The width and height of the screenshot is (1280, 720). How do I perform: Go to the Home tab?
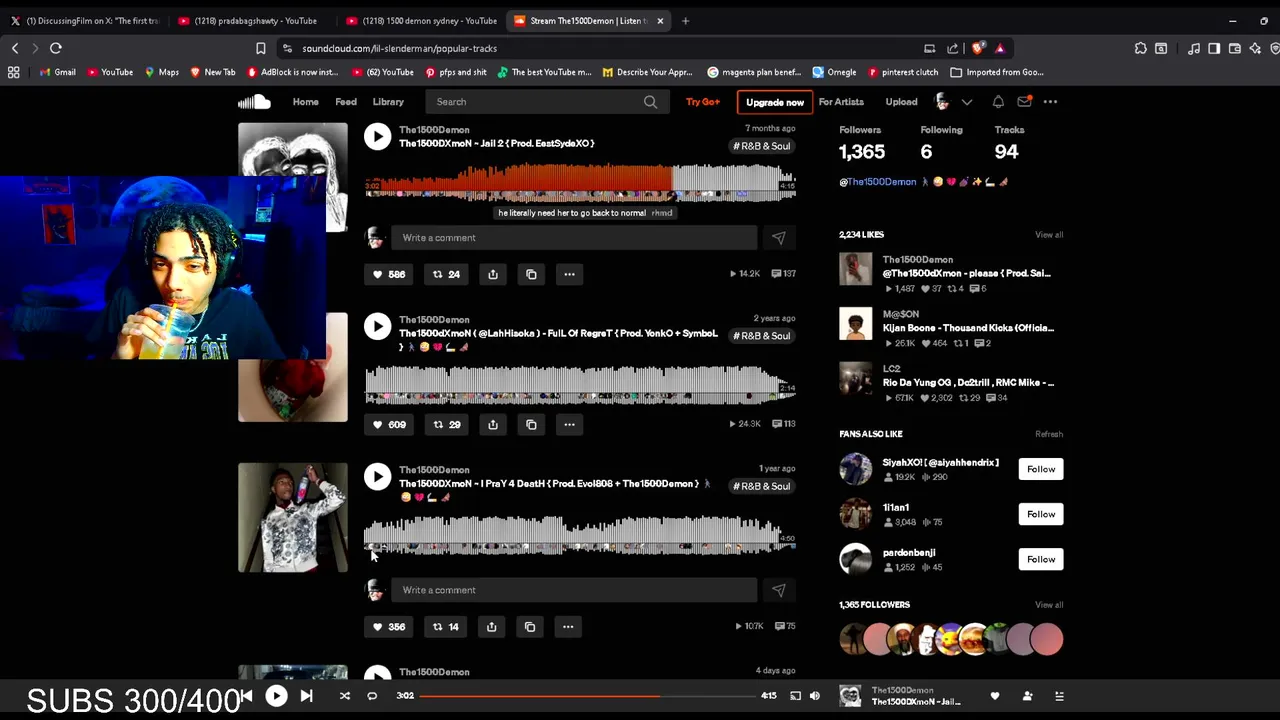click(x=305, y=102)
